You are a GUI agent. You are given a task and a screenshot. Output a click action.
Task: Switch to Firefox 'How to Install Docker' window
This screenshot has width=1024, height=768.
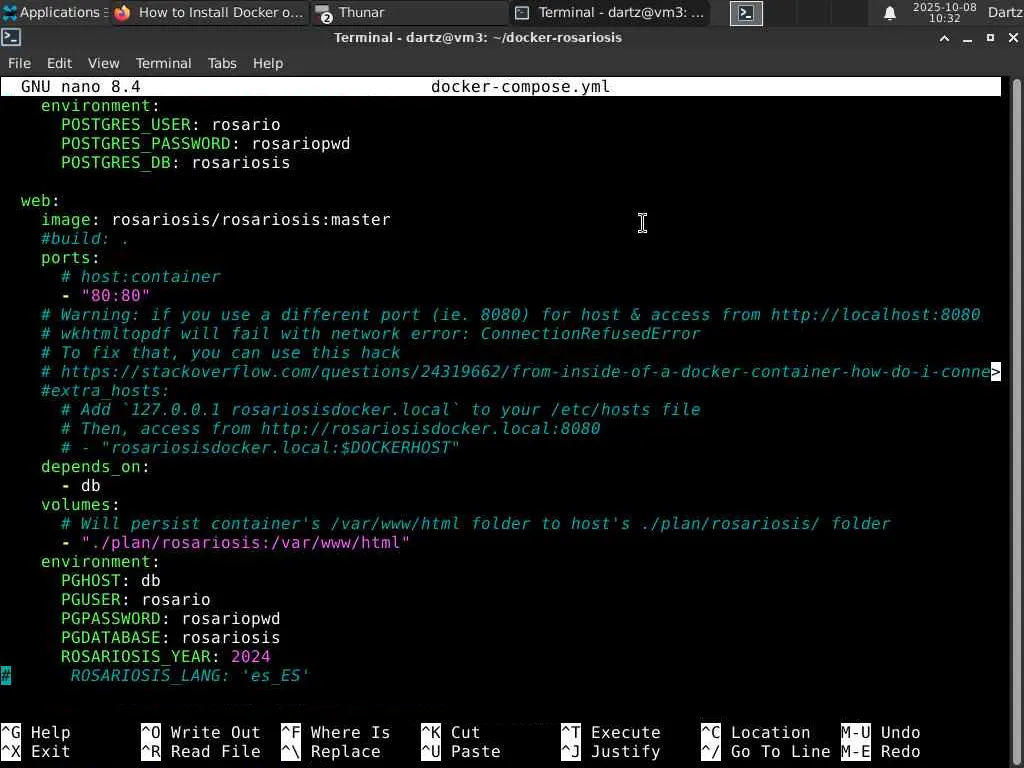210,12
